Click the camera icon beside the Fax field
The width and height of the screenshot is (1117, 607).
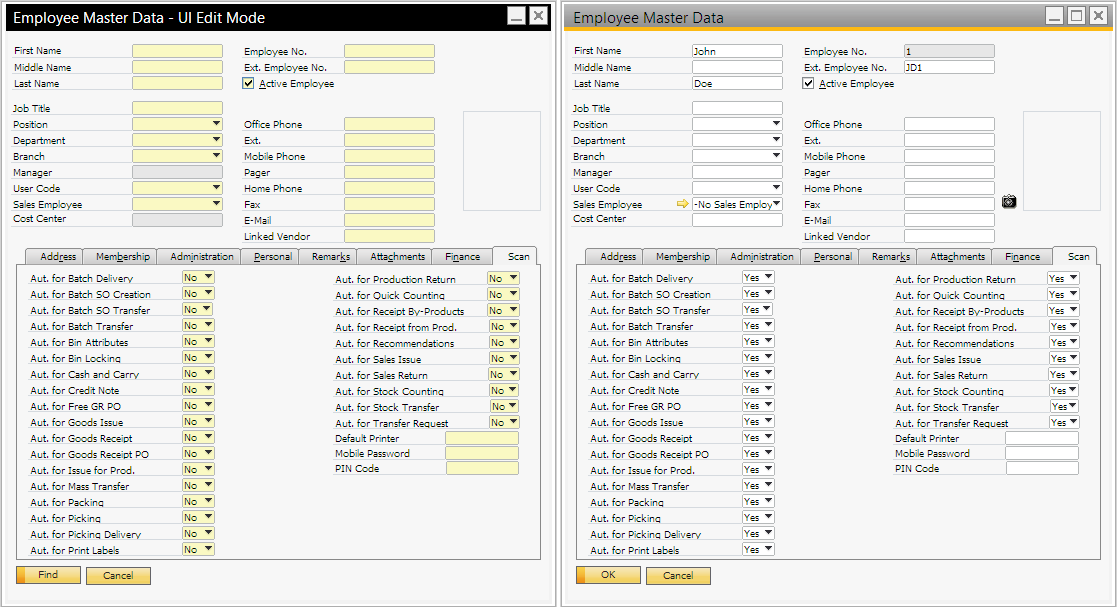tap(1009, 202)
